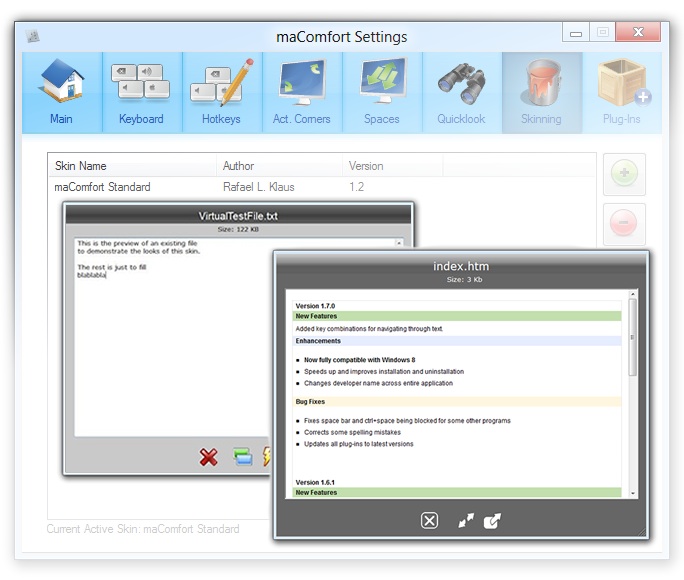Click scroll down arrow in index.htm preview
The height and width of the screenshot is (580, 684).
tap(633, 494)
